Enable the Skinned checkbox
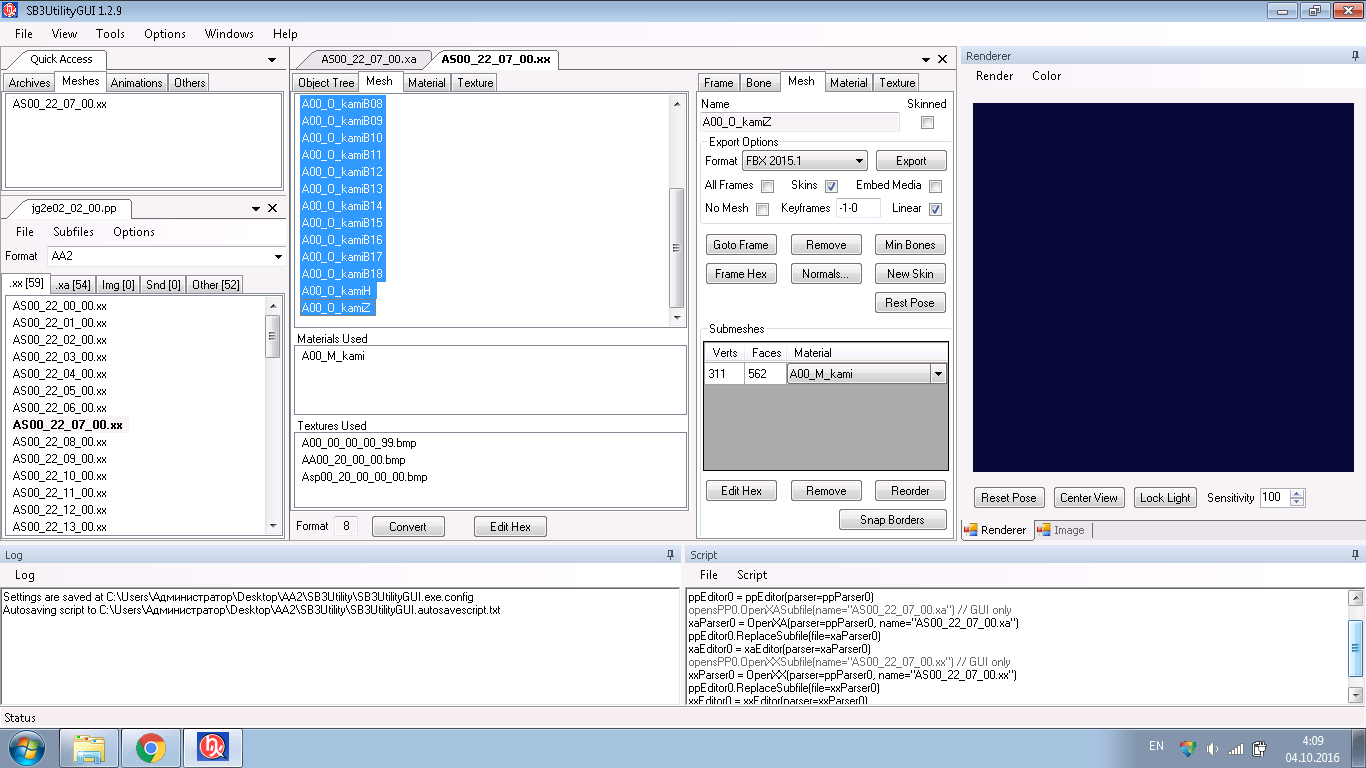The image size is (1366, 768). (x=927, y=122)
